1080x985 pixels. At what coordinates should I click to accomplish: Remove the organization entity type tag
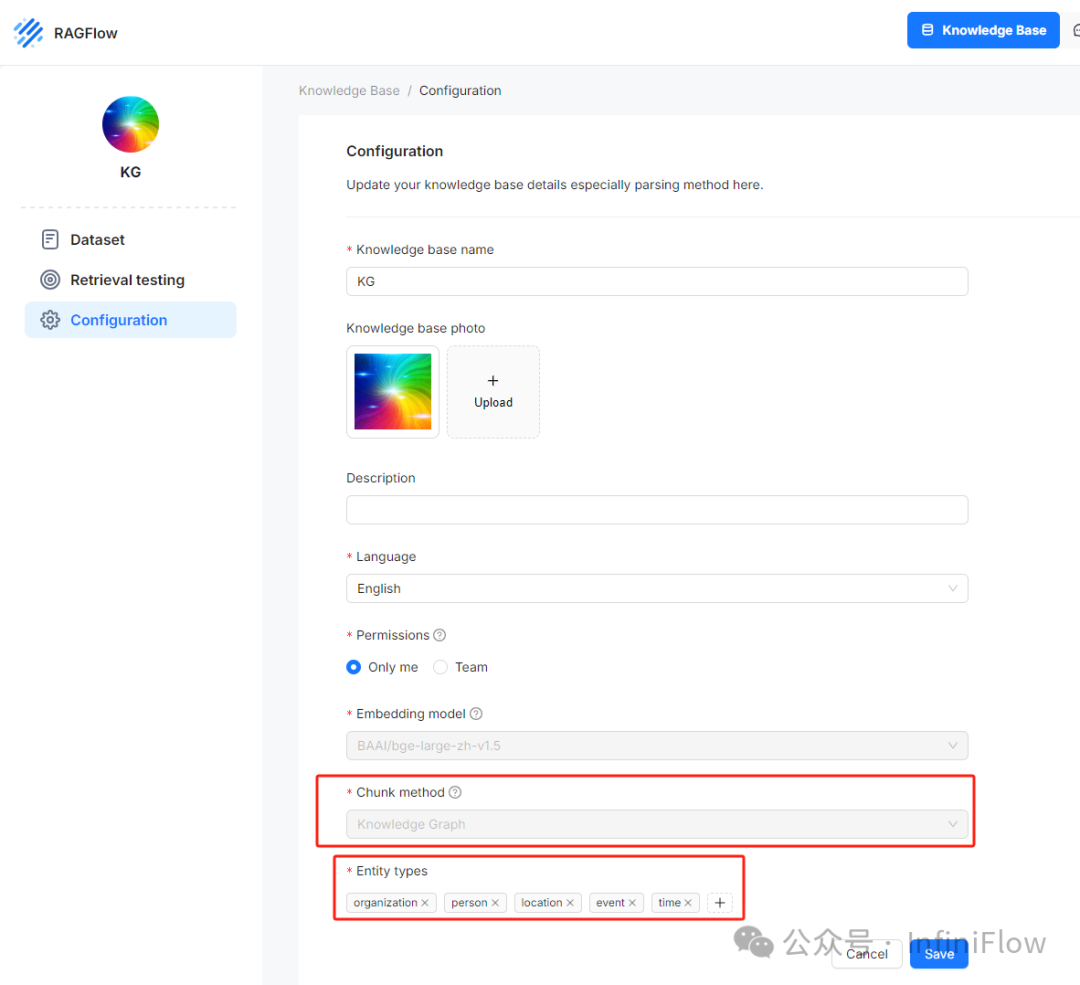(x=425, y=903)
